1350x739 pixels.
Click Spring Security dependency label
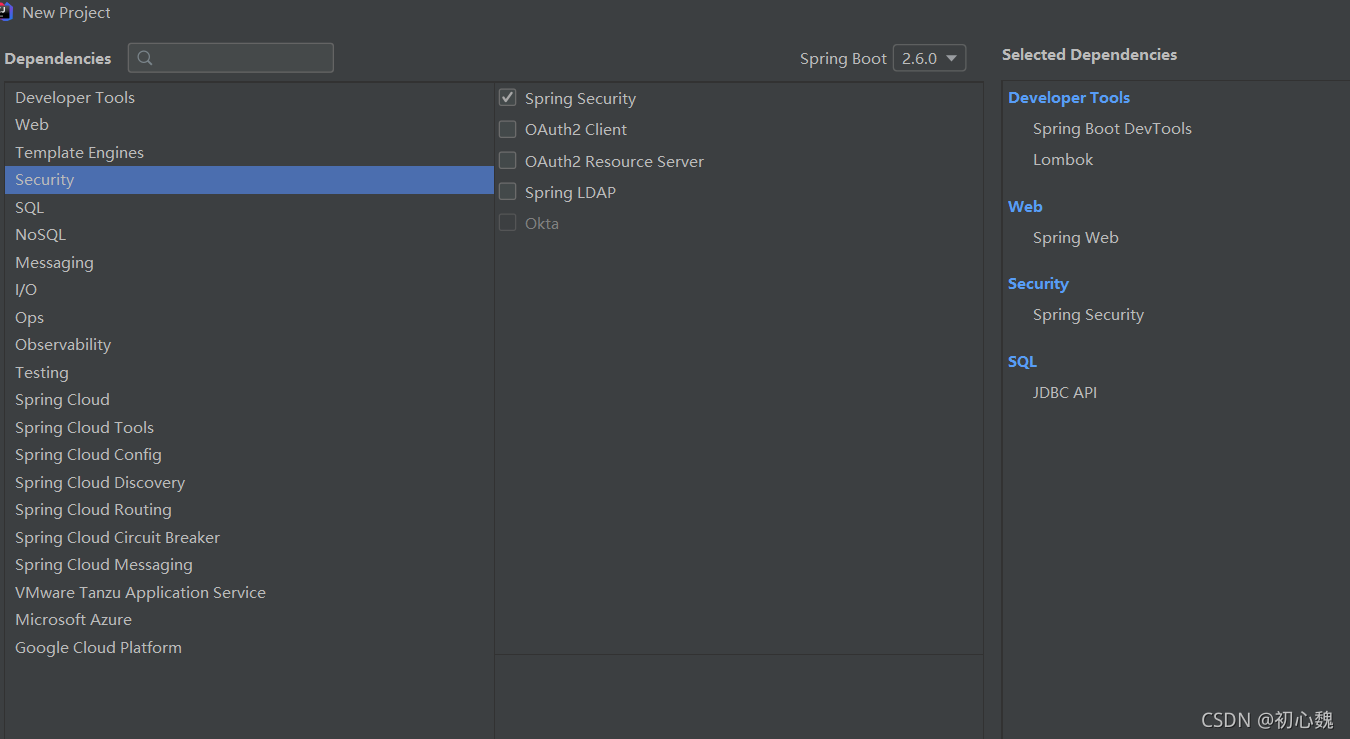(580, 98)
